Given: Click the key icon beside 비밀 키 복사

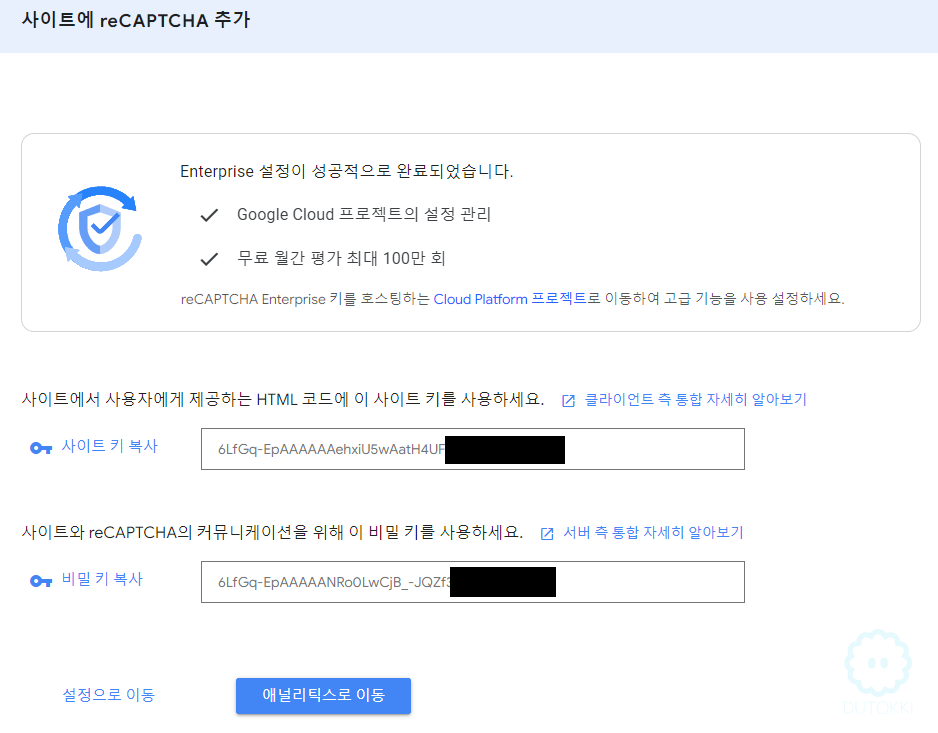Looking at the screenshot, I should point(41,581).
